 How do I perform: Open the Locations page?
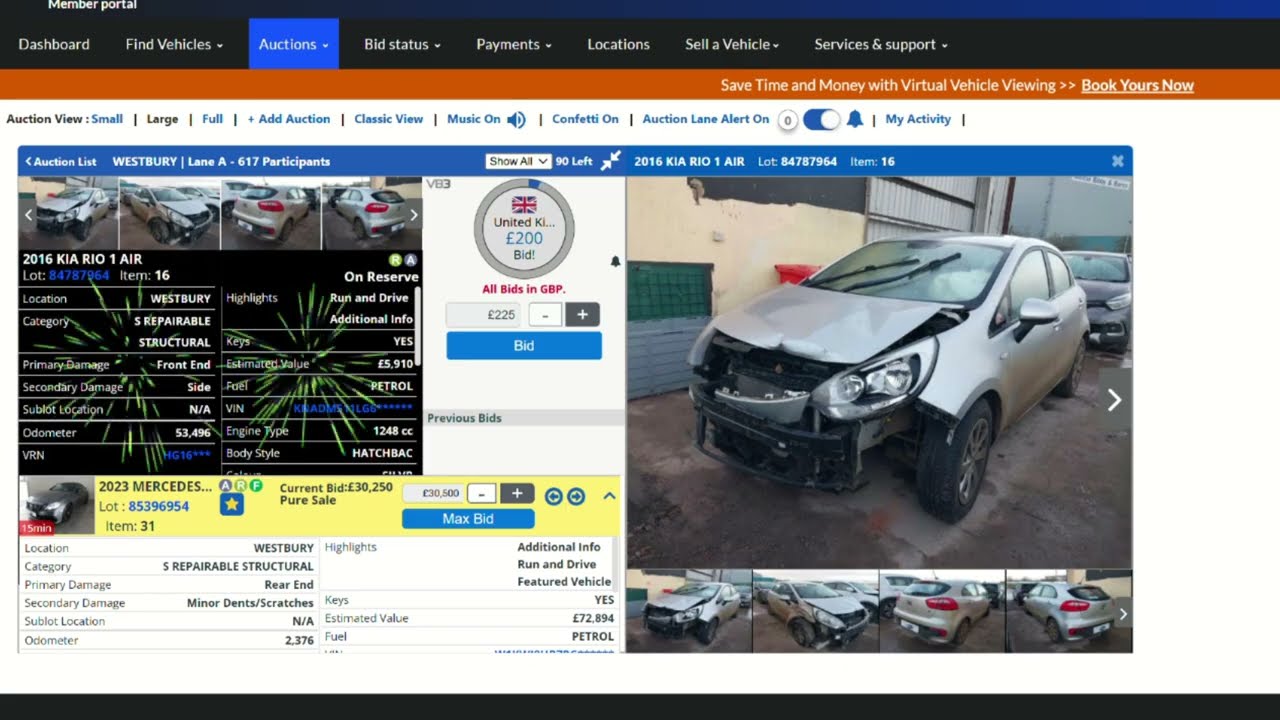tap(619, 44)
